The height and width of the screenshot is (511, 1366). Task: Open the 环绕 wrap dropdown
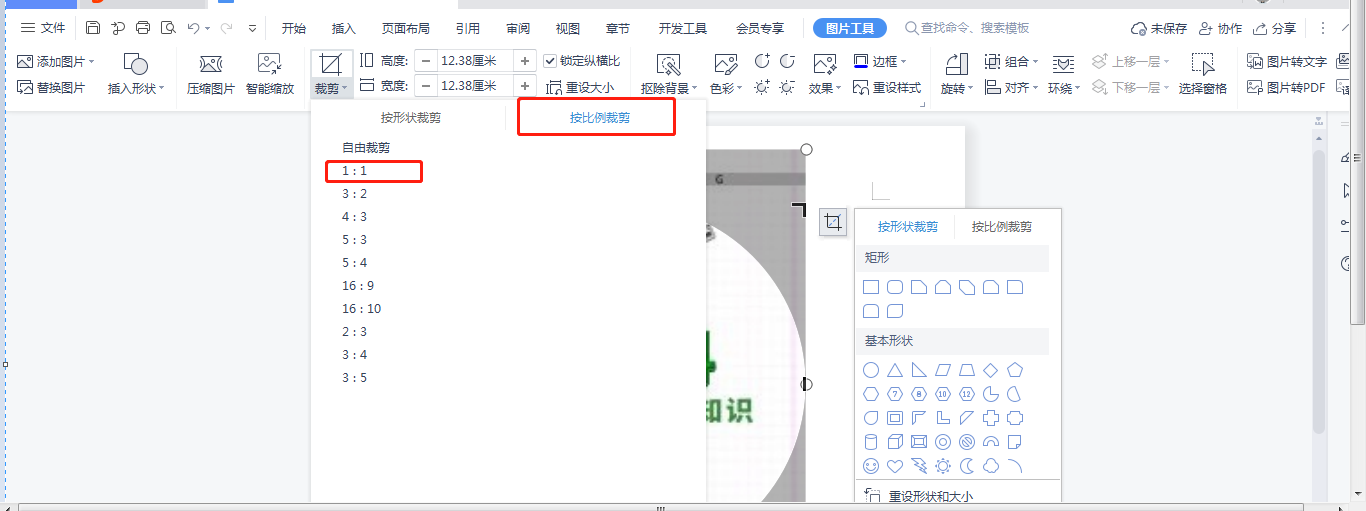[x=1077, y=89]
